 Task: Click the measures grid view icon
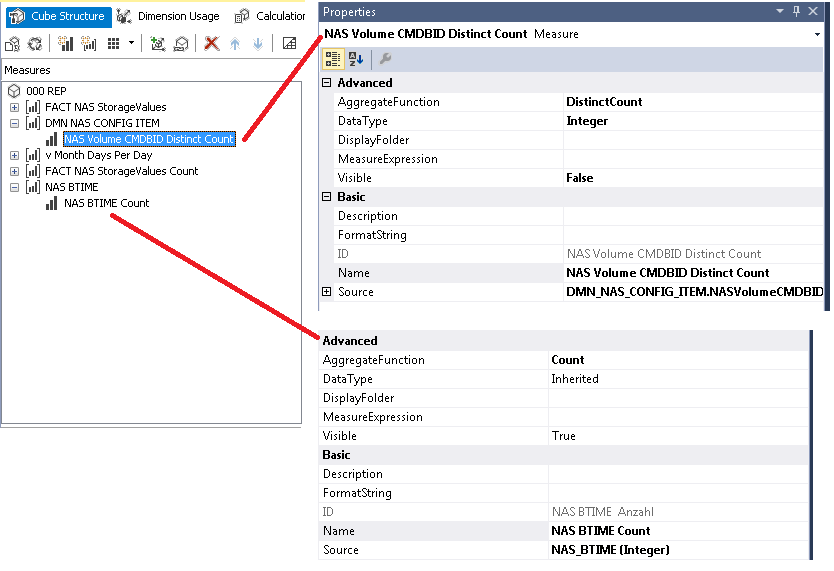(113, 44)
